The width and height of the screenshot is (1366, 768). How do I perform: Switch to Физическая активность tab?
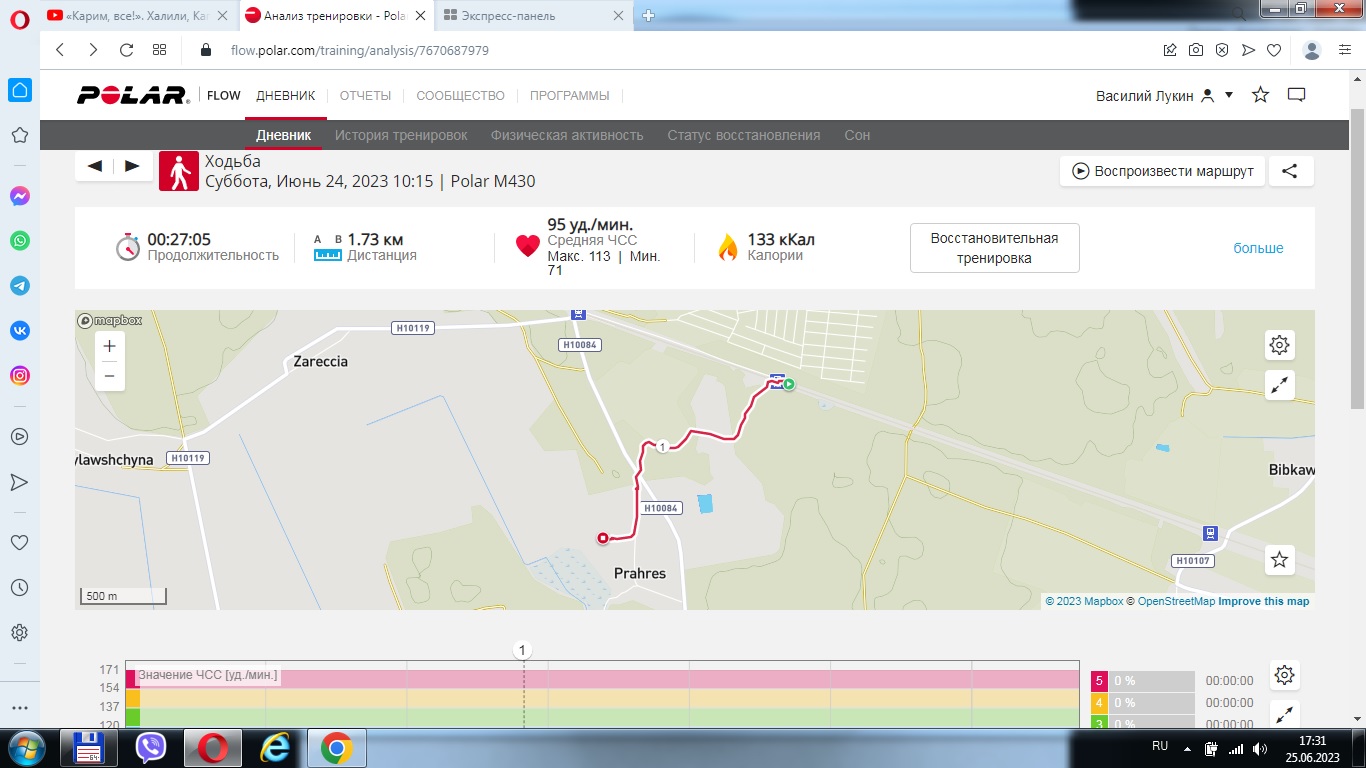(x=567, y=135)
